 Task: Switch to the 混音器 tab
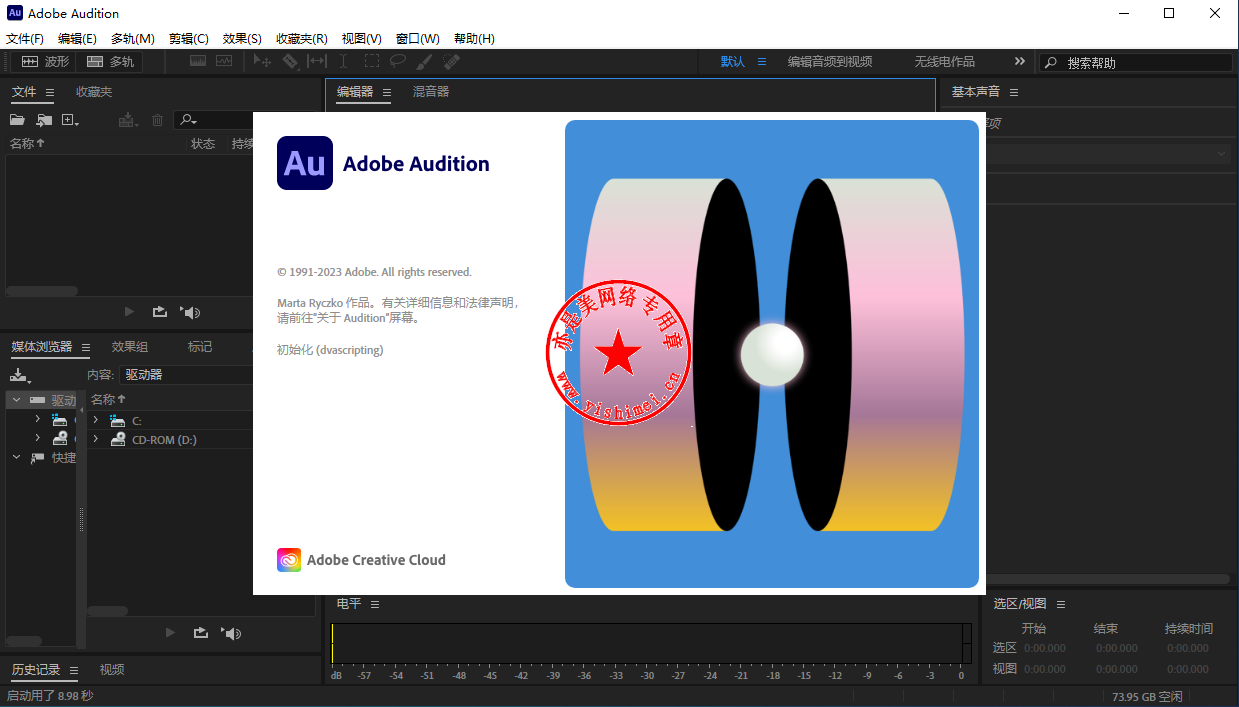pyautogui.click(x=431, y=92)
